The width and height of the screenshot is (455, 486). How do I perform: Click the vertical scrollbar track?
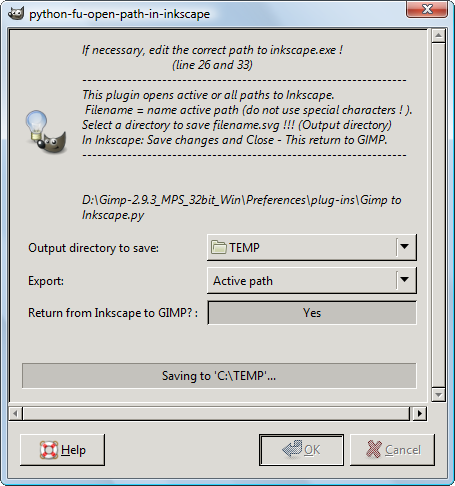(x=438, y=215)
